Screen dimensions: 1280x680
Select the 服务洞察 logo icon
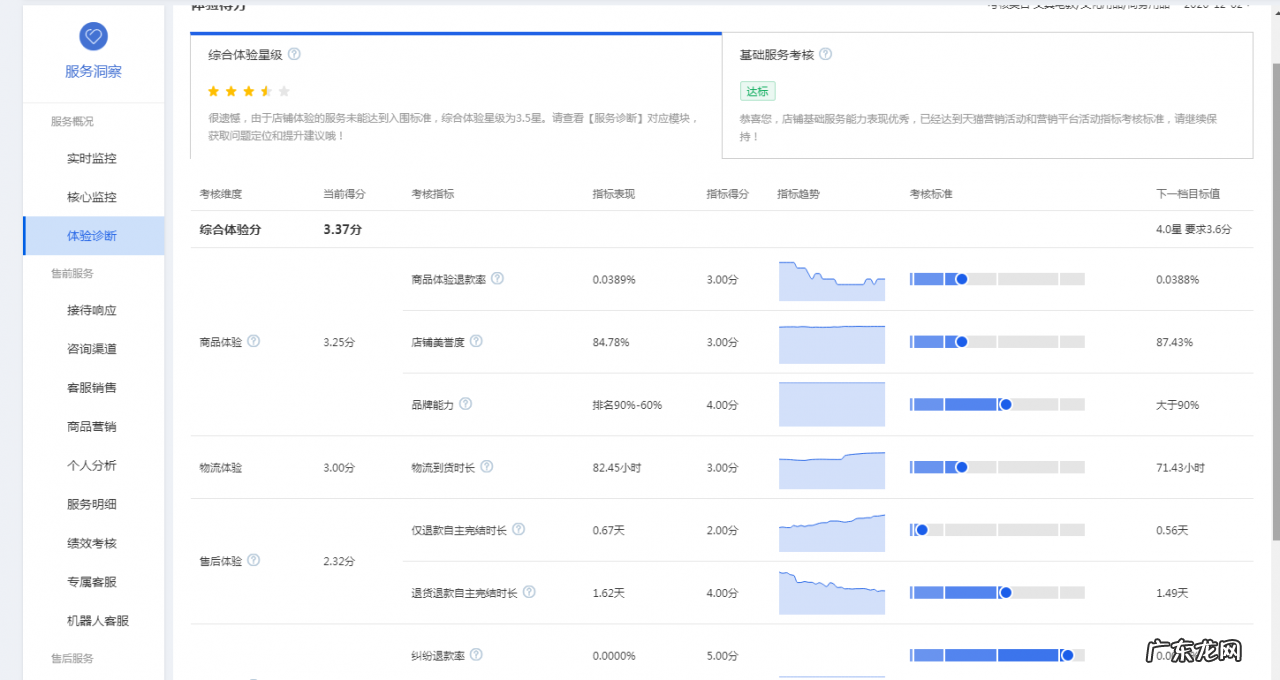[x=93, y=36]
